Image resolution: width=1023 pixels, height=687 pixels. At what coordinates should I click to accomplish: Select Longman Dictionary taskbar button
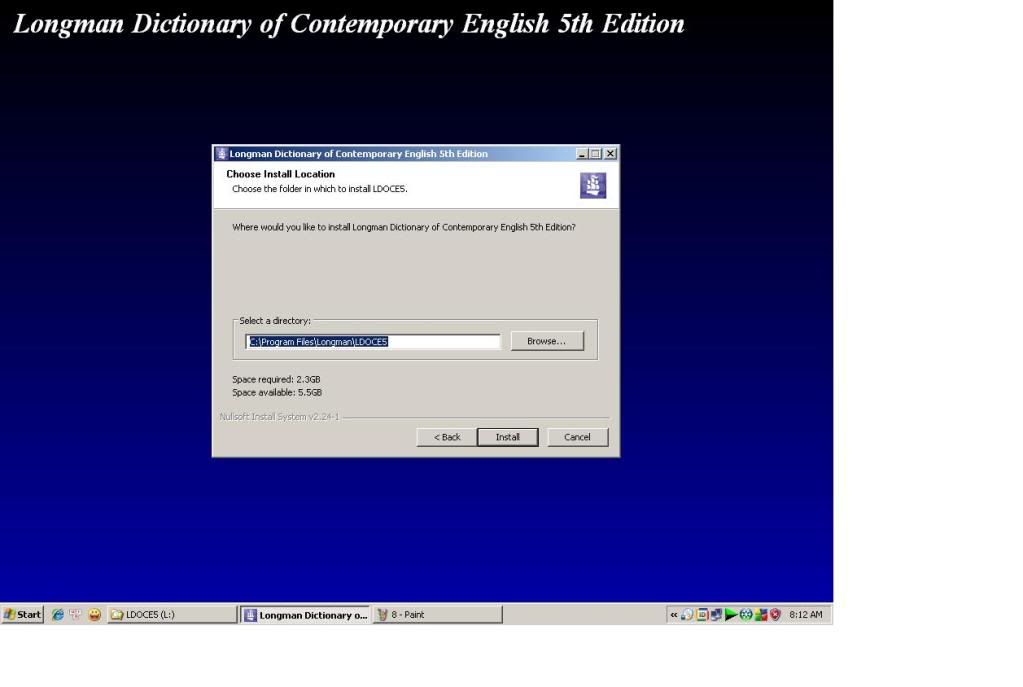pyautogui.click(x=305, y=615)
